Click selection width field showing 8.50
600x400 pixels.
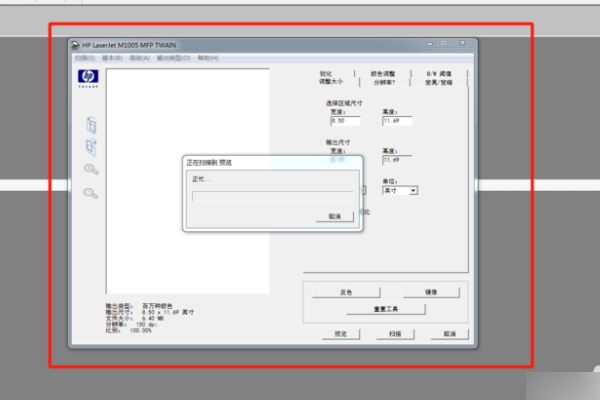345,121
